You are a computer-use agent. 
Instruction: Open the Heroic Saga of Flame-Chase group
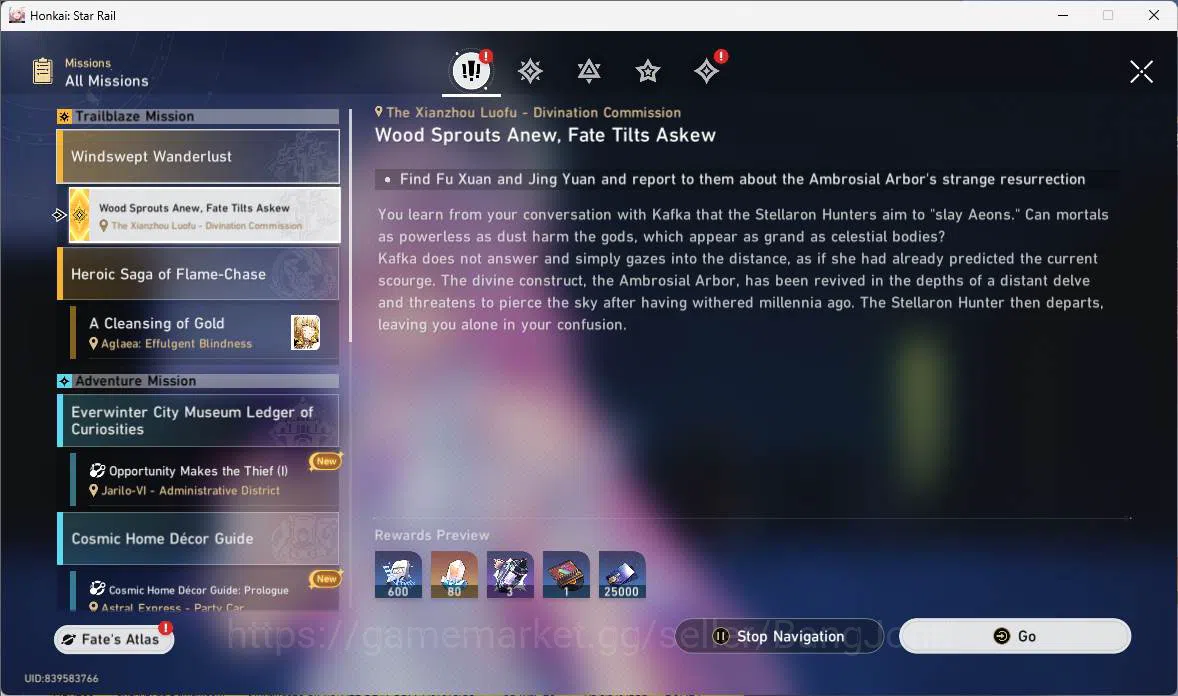coord(198,274)
